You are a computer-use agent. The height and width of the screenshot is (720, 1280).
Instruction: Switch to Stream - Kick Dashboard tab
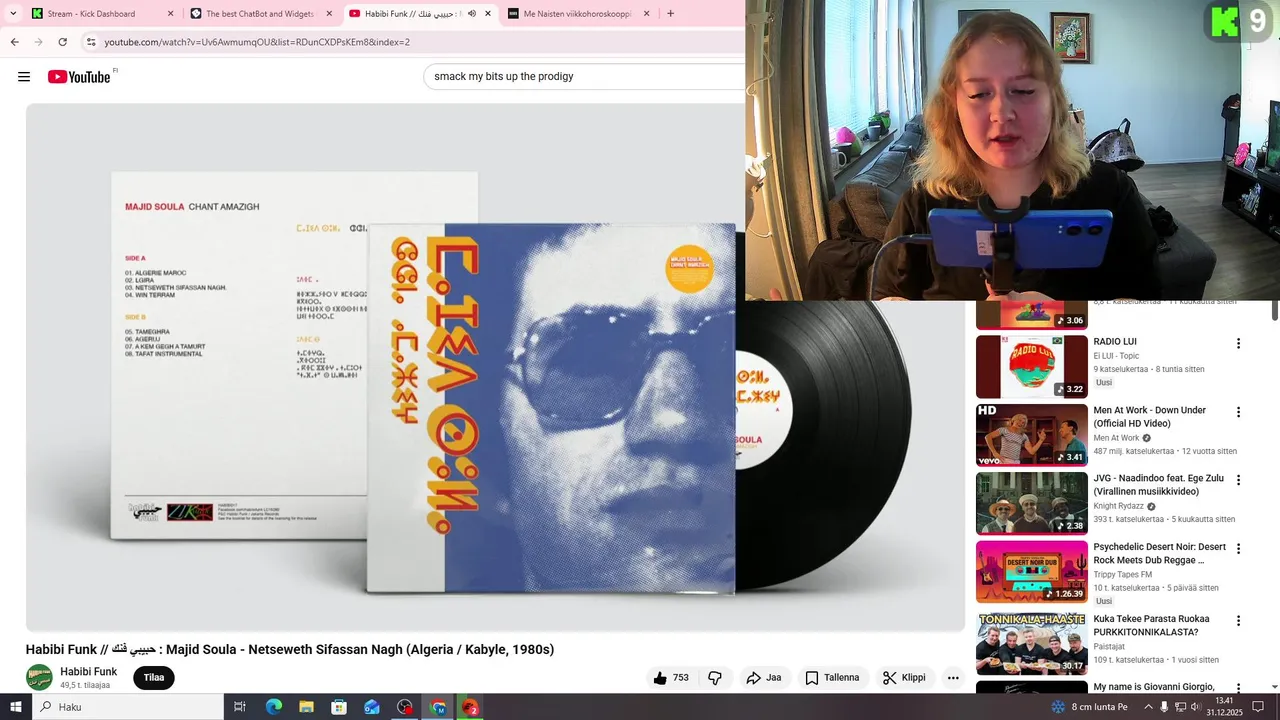tap(102, 14)
